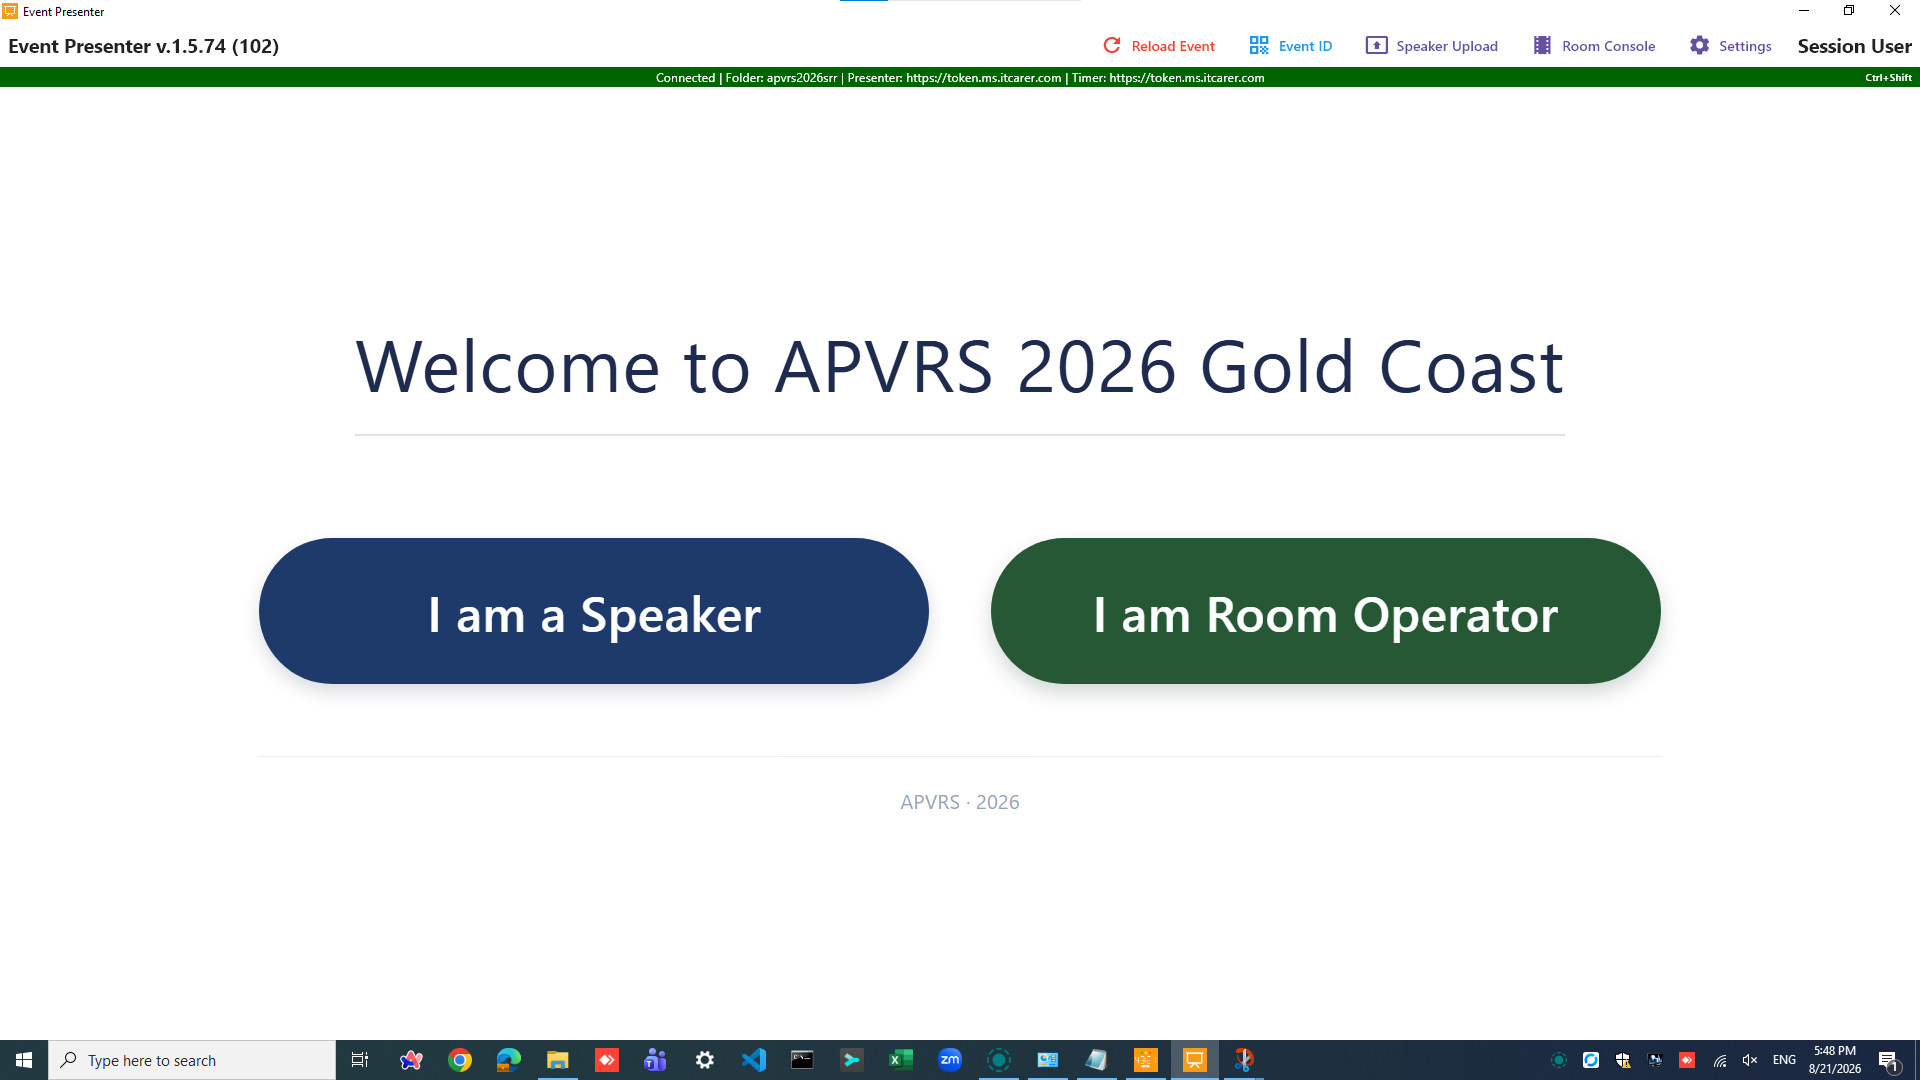Click the Event Presenter title bar app icon
This screenshot has width=1920, height=1080.
point(10,11)
